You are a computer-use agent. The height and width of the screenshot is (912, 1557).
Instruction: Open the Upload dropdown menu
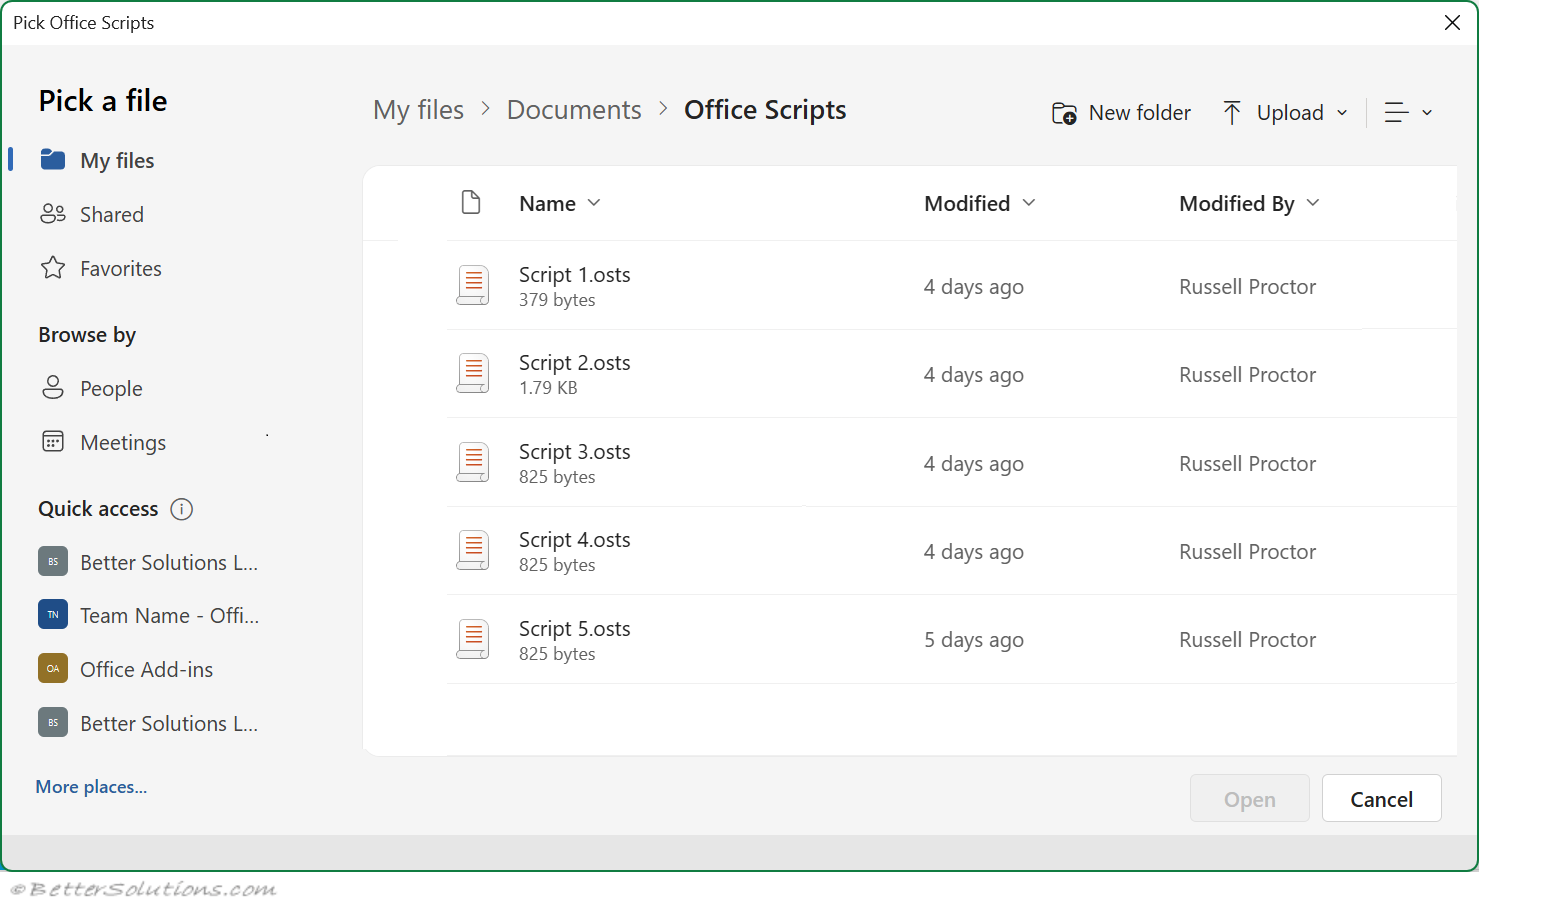coord(1286,113)
